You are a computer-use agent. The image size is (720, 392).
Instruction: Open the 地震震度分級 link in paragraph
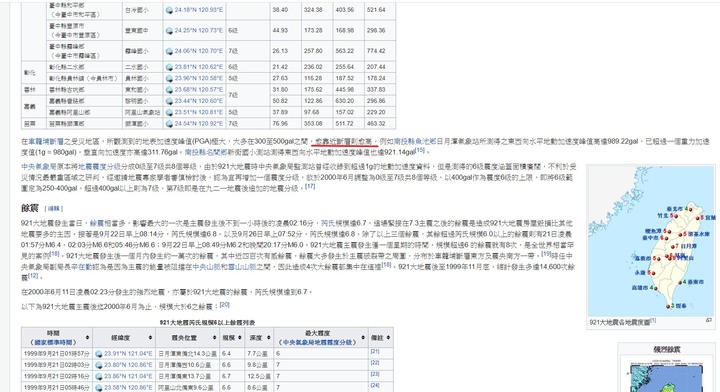tap(98, 167)
